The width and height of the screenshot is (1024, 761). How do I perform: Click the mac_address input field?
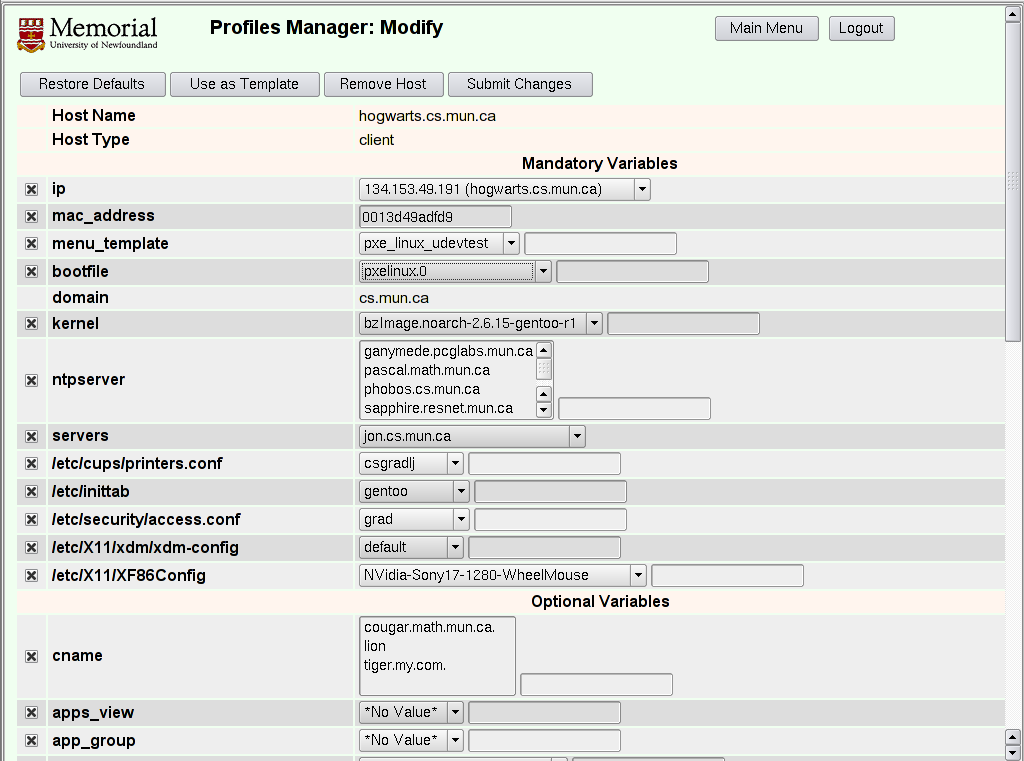click(436, 217)
